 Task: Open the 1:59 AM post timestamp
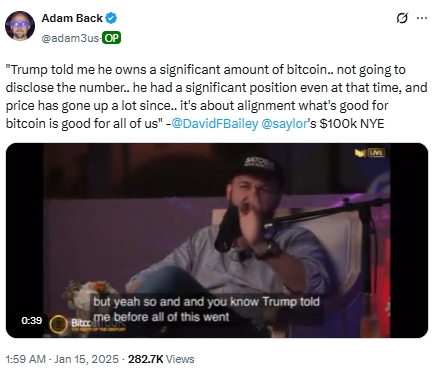pyautogui.click(x=26, y=359)
